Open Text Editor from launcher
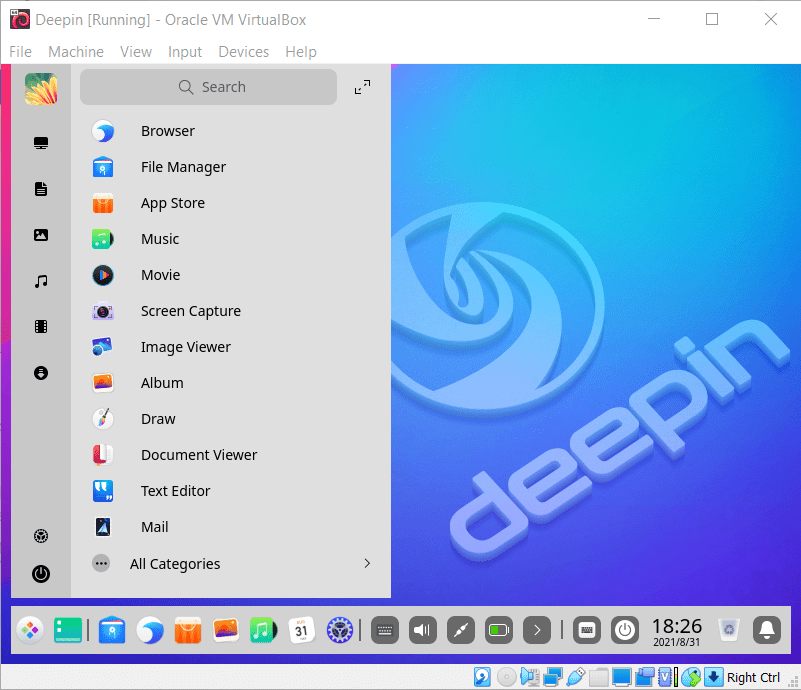801x690 pixels. coord(230,491)
